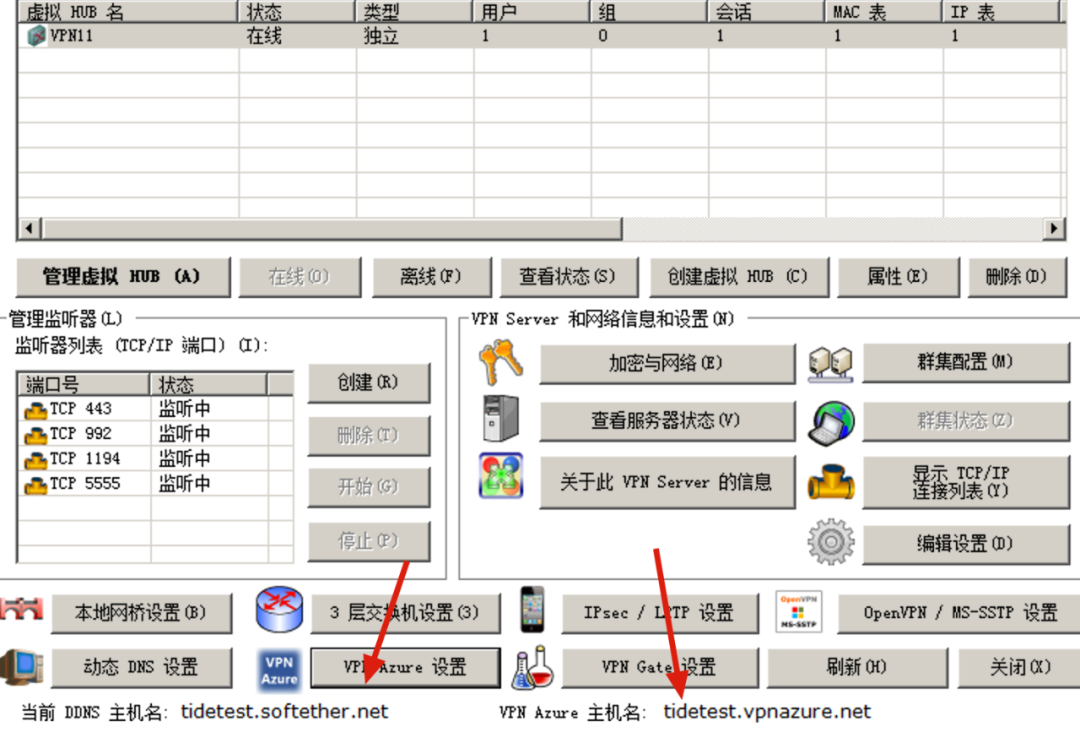Click the gear icon beside 编辑设置
1080x732 pixels.
(x=831, y=542)
